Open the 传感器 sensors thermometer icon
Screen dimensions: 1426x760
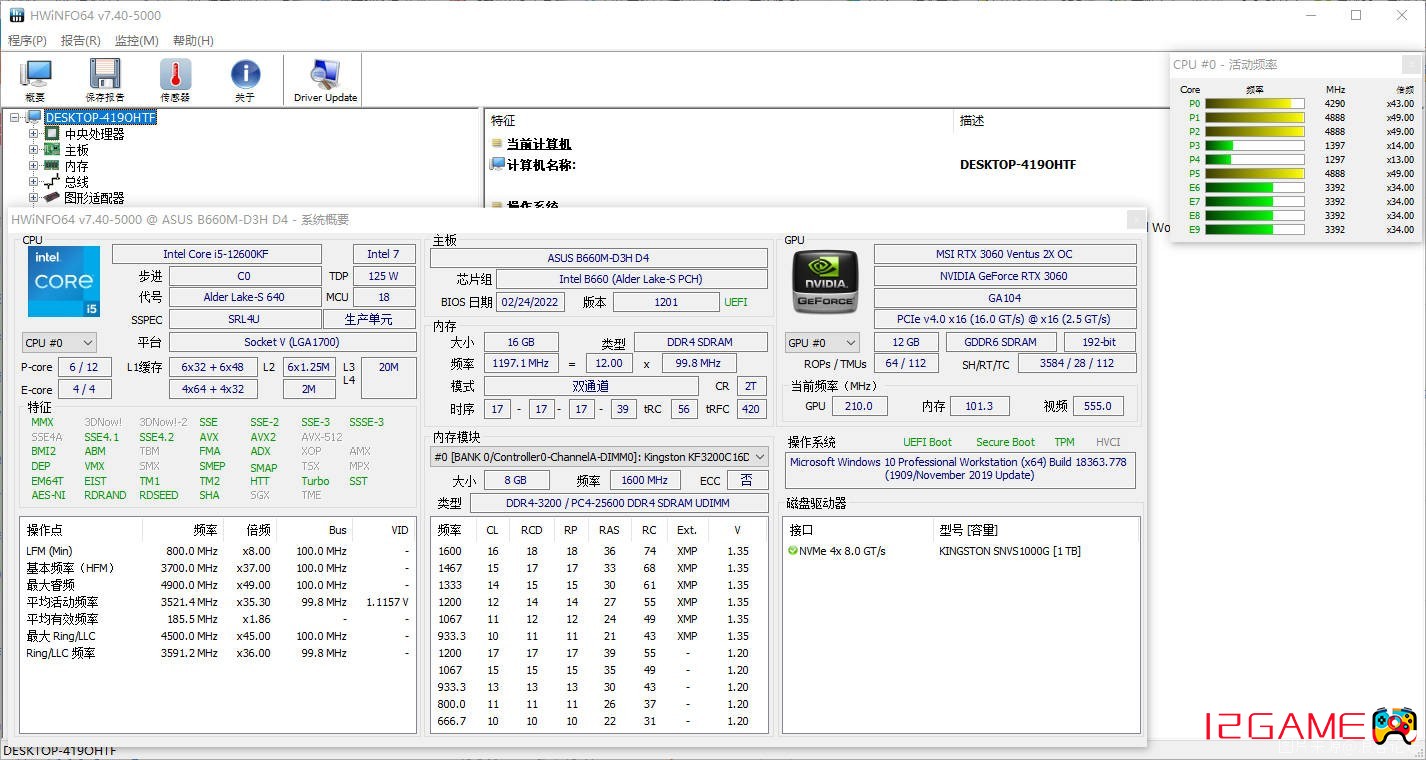[175, 80]
